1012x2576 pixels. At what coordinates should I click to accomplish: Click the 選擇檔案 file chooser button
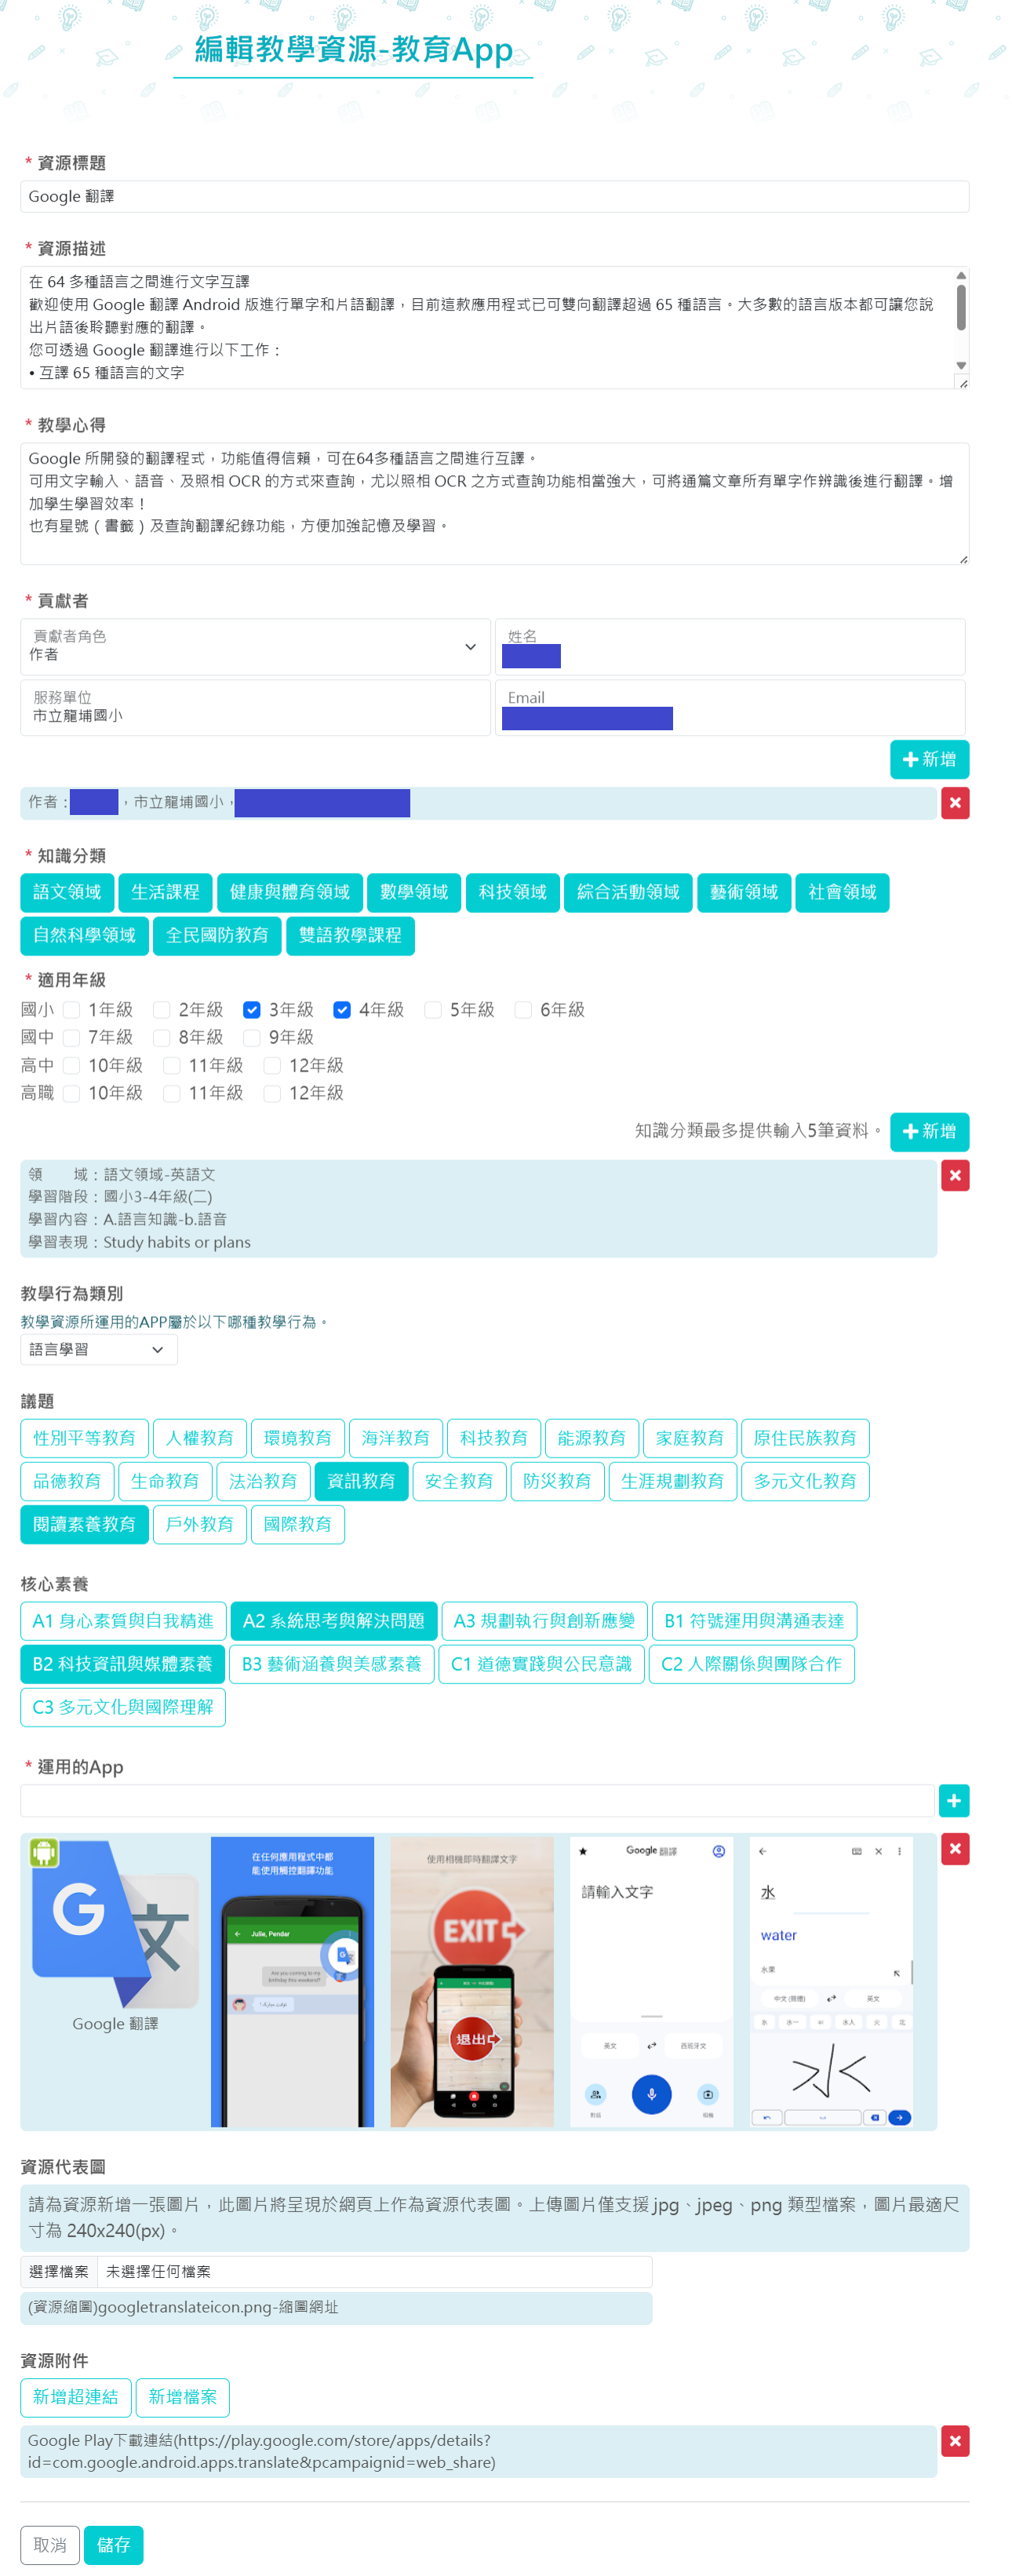(59, 2272)
